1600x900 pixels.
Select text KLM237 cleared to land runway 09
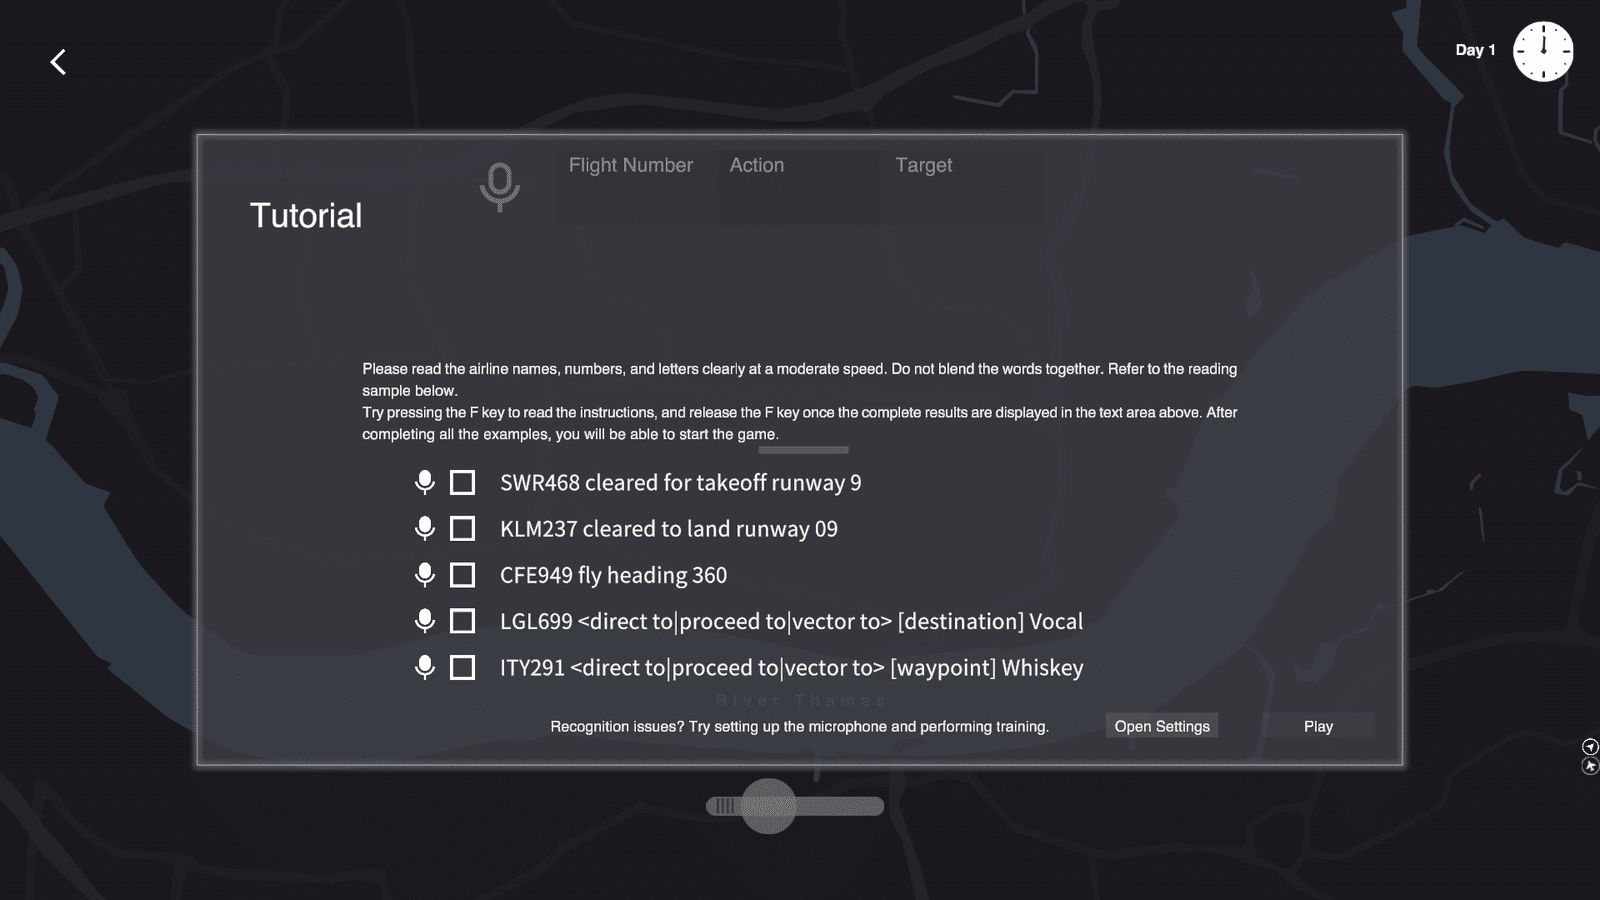669,529
